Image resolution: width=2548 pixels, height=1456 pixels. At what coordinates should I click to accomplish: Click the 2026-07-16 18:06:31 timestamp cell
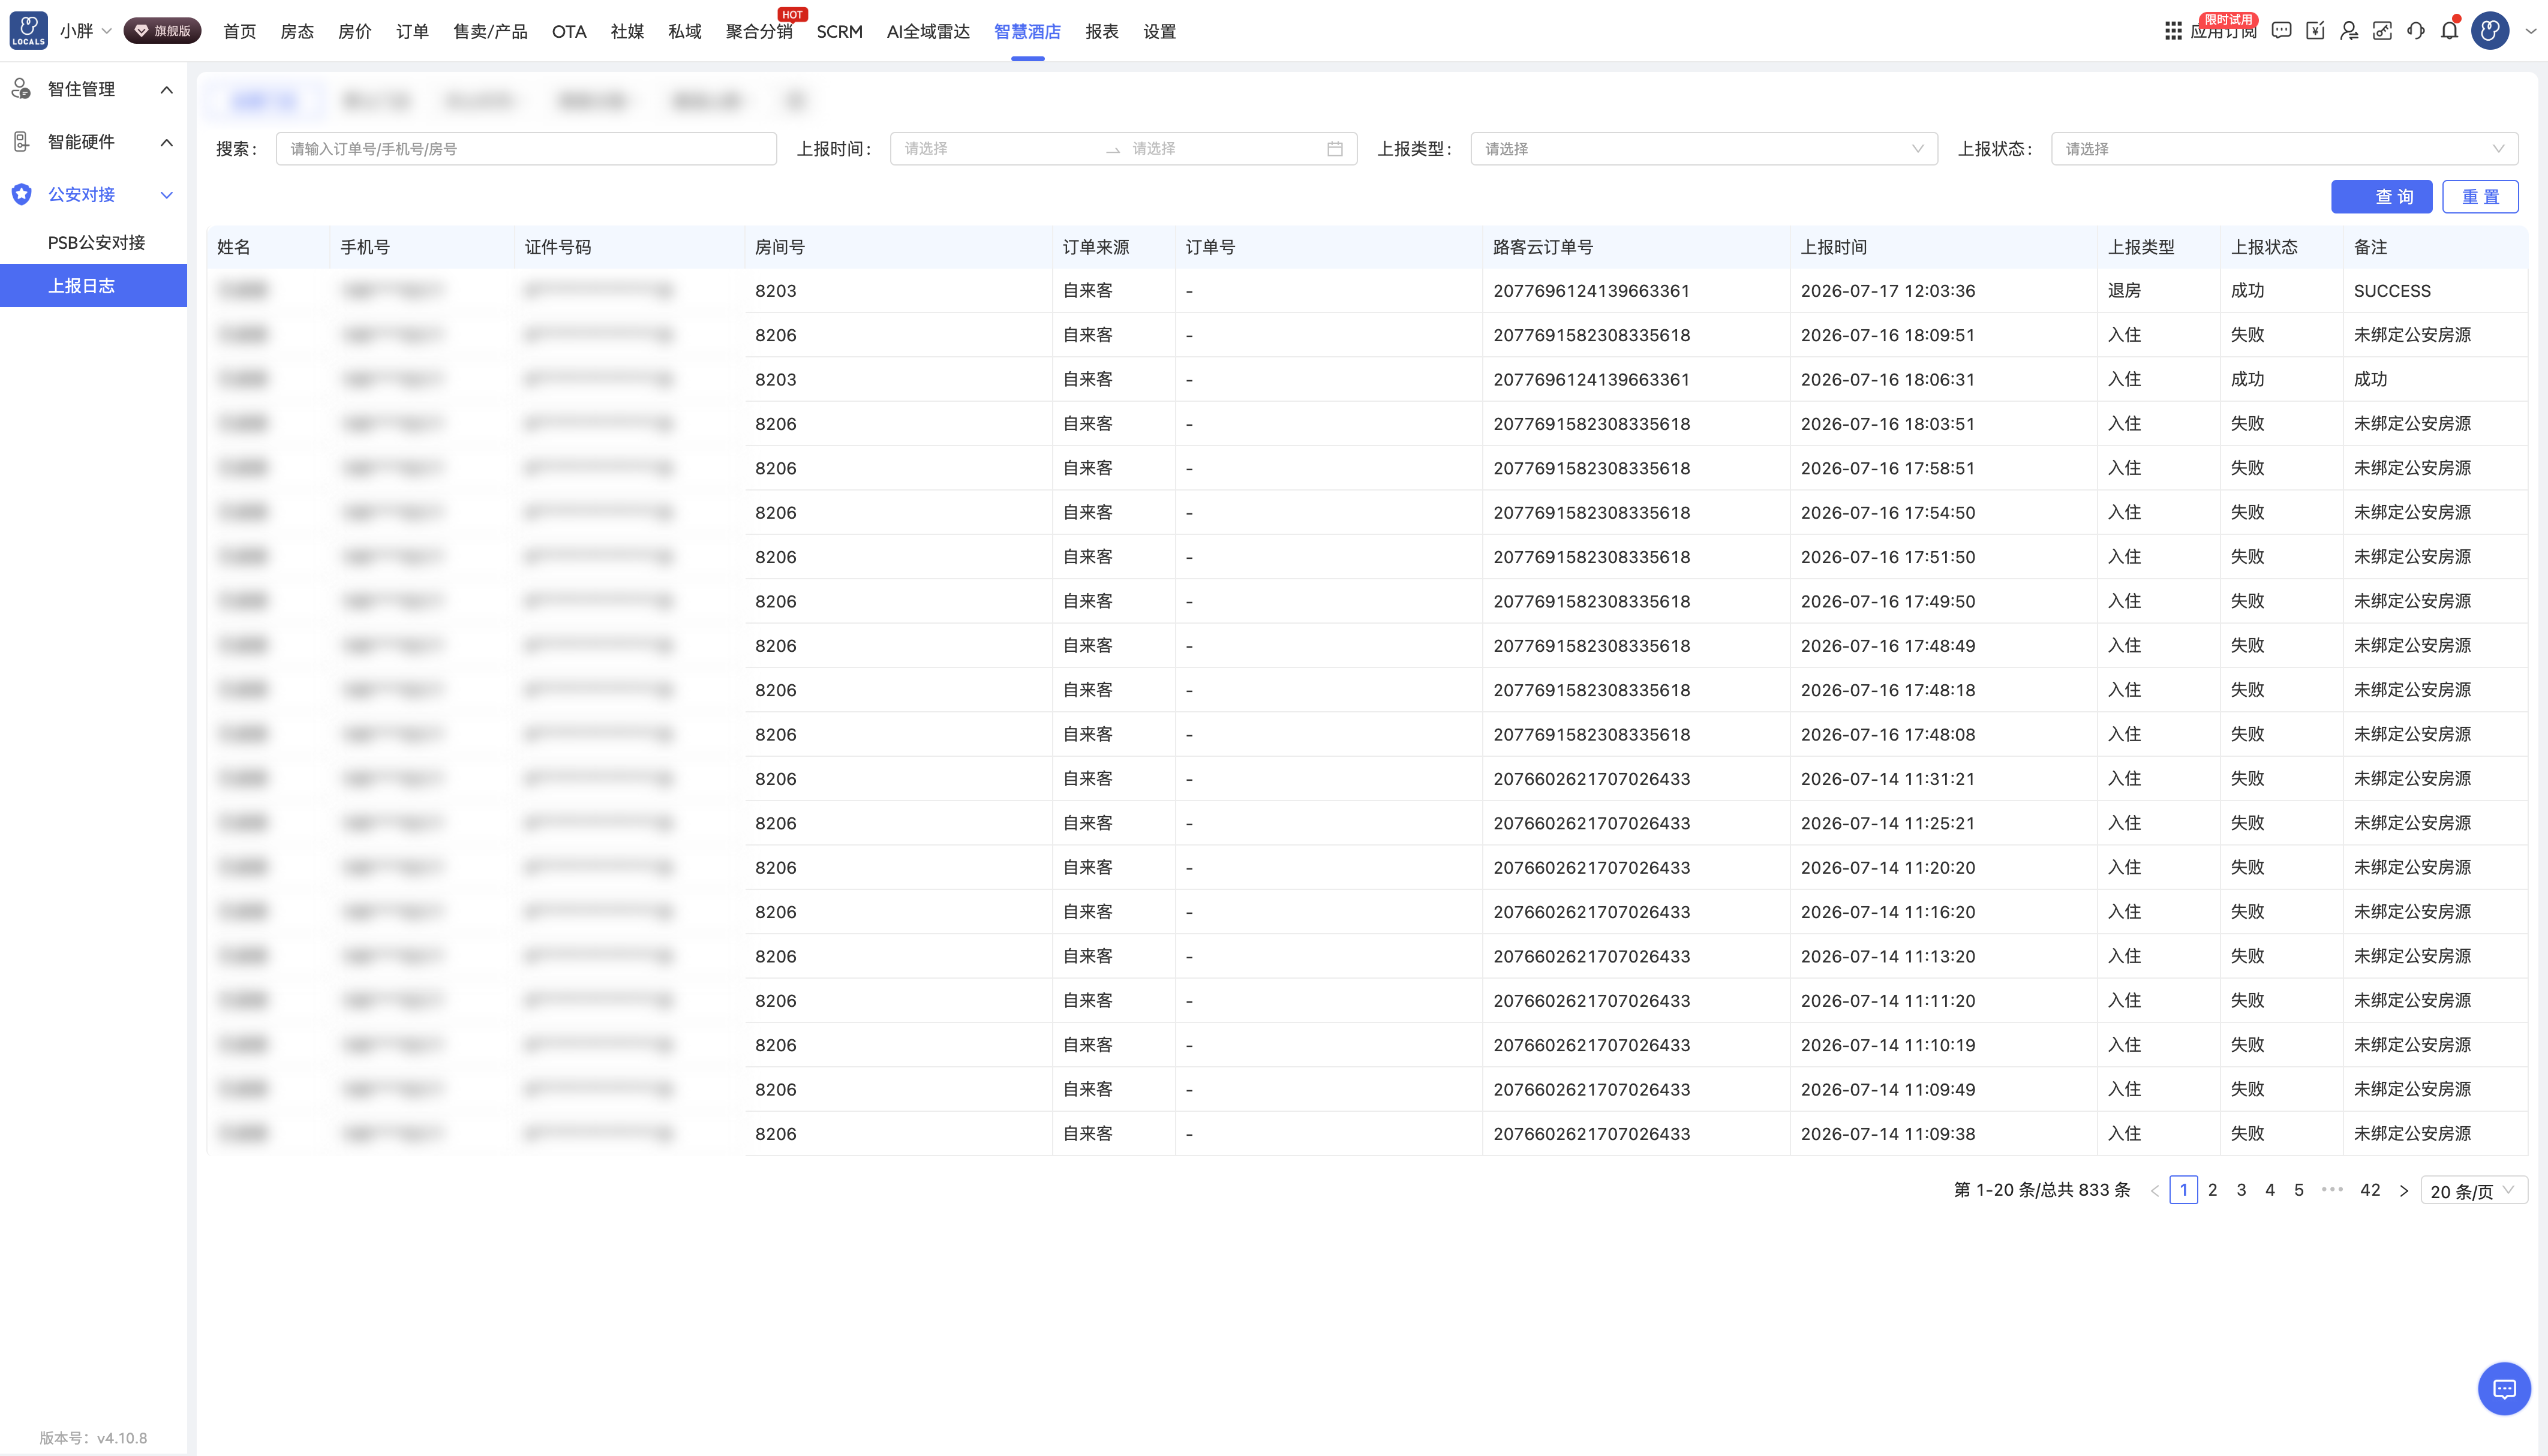click(x=1888, y=380)
